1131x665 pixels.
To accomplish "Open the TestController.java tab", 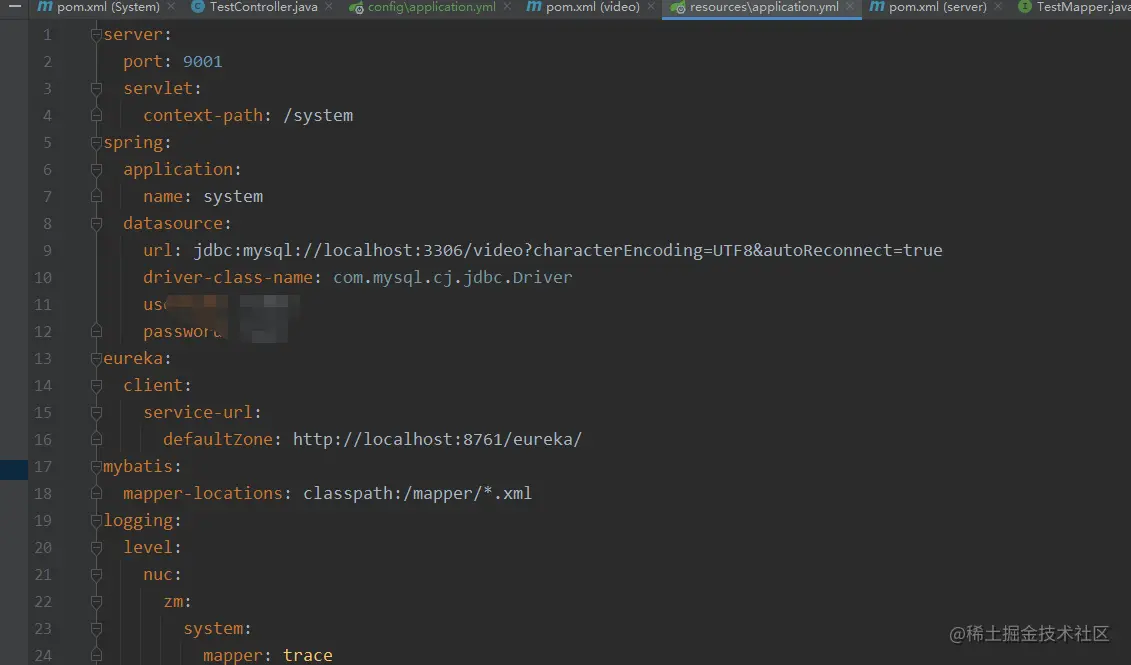I will [263, 6].
